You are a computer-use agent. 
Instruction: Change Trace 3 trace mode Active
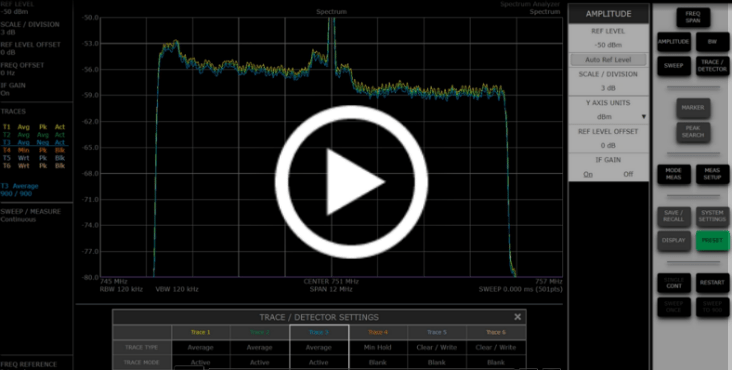click(x=319, y=363)
